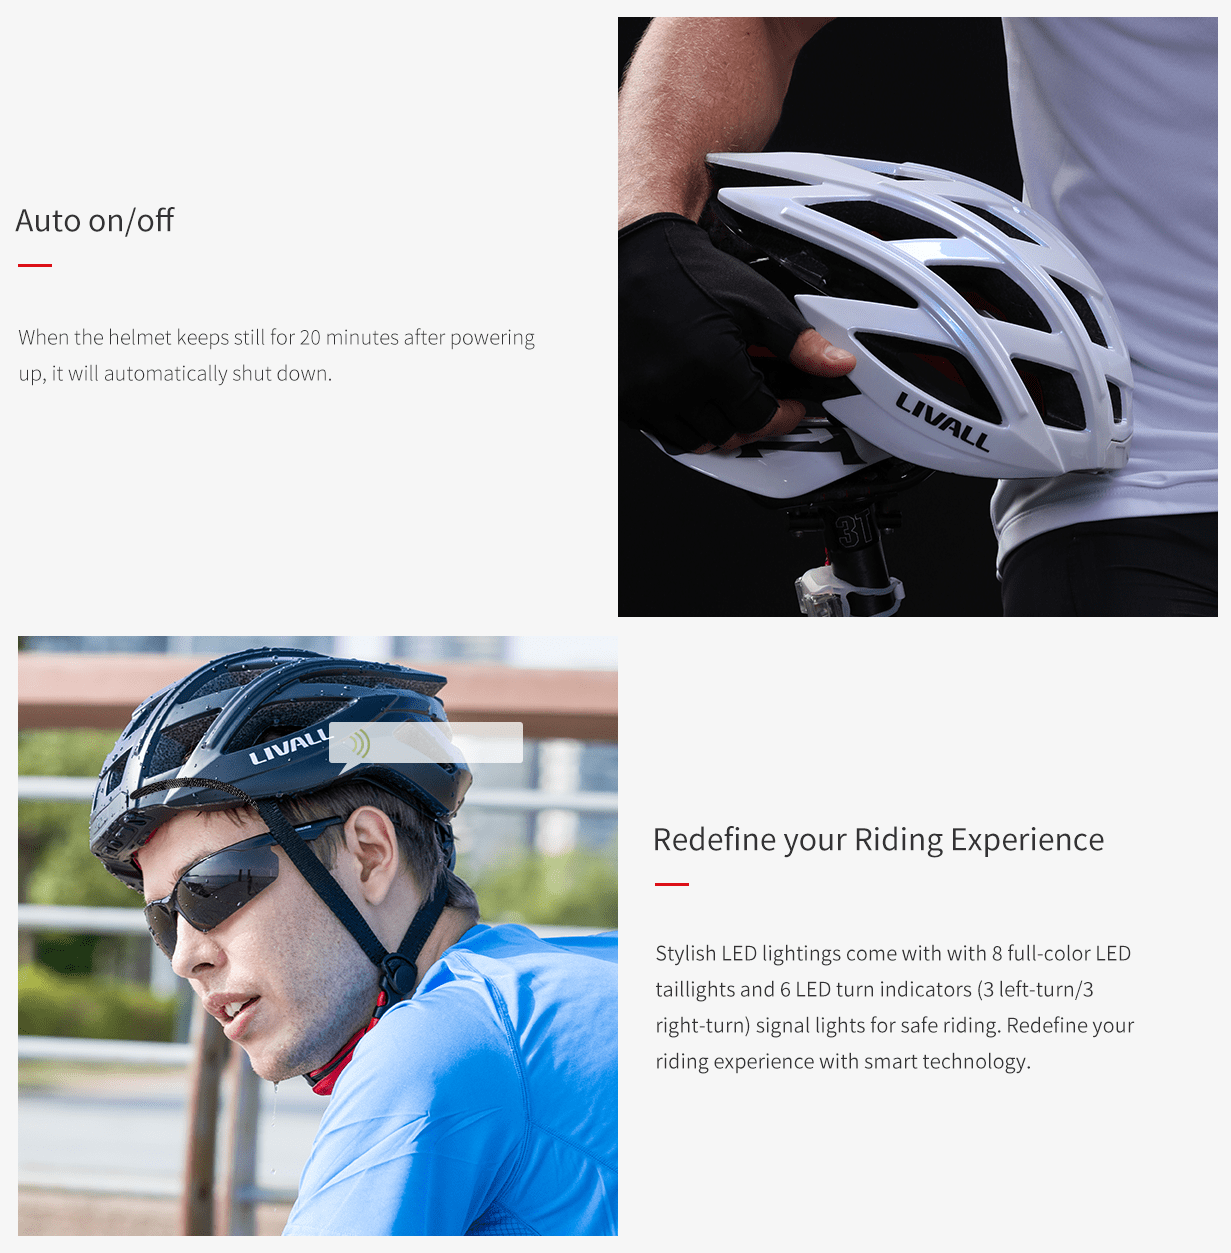
Task: Click the clear taillight under the saddle
Action: [820, 591]
